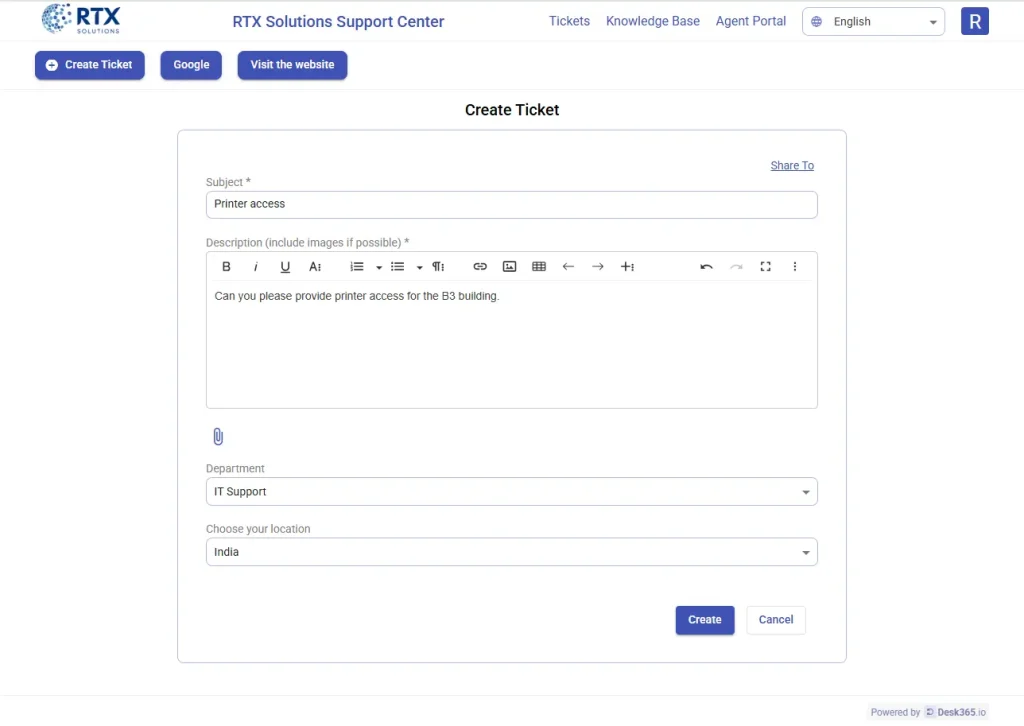Open the Agent Portal
Image resolution: width=1024 pixels, height=726 pixels.
pyautogui.click(x=750, y=21)
